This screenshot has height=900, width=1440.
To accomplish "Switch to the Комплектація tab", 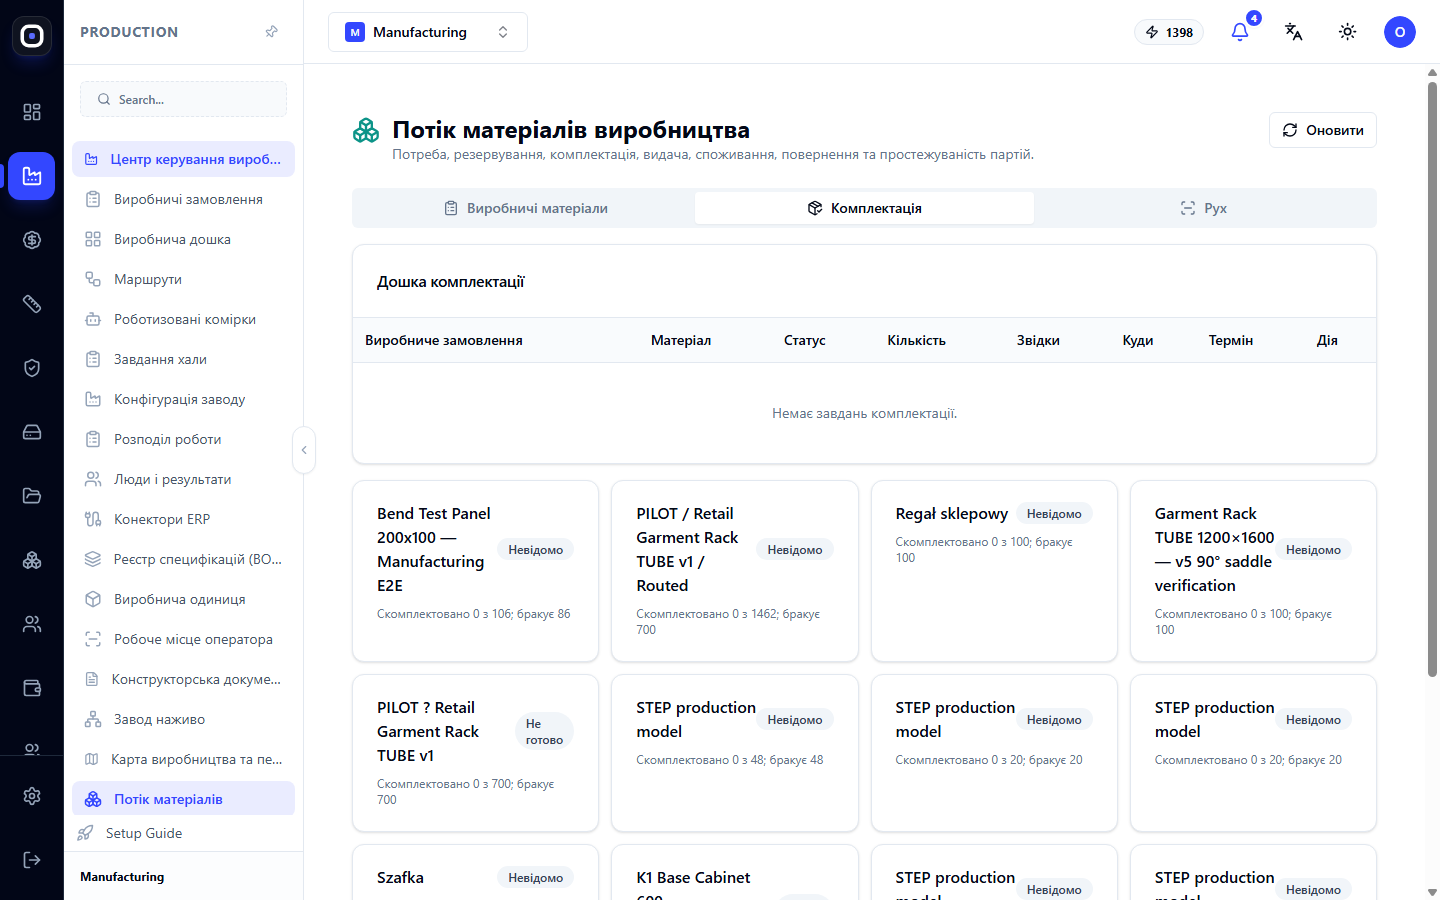I will [864, 208].
